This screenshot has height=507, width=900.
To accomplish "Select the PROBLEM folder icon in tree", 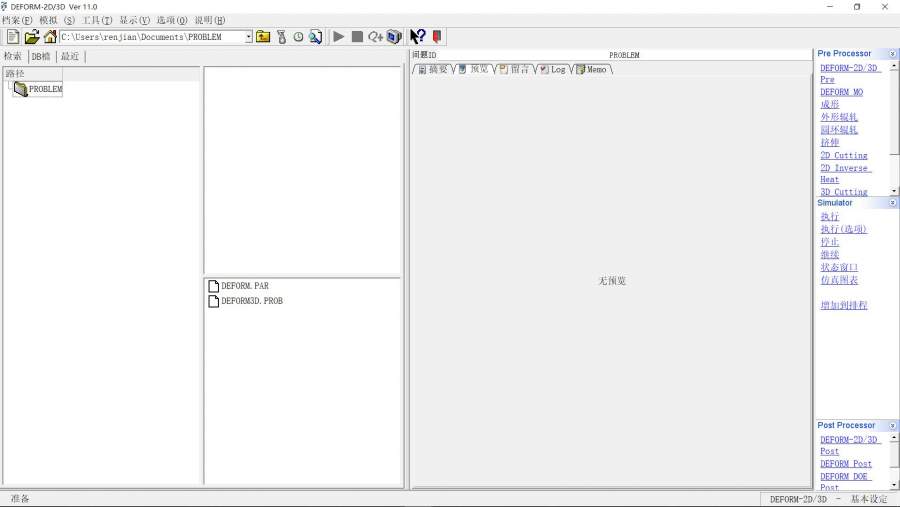I will [x=21, y=89].
